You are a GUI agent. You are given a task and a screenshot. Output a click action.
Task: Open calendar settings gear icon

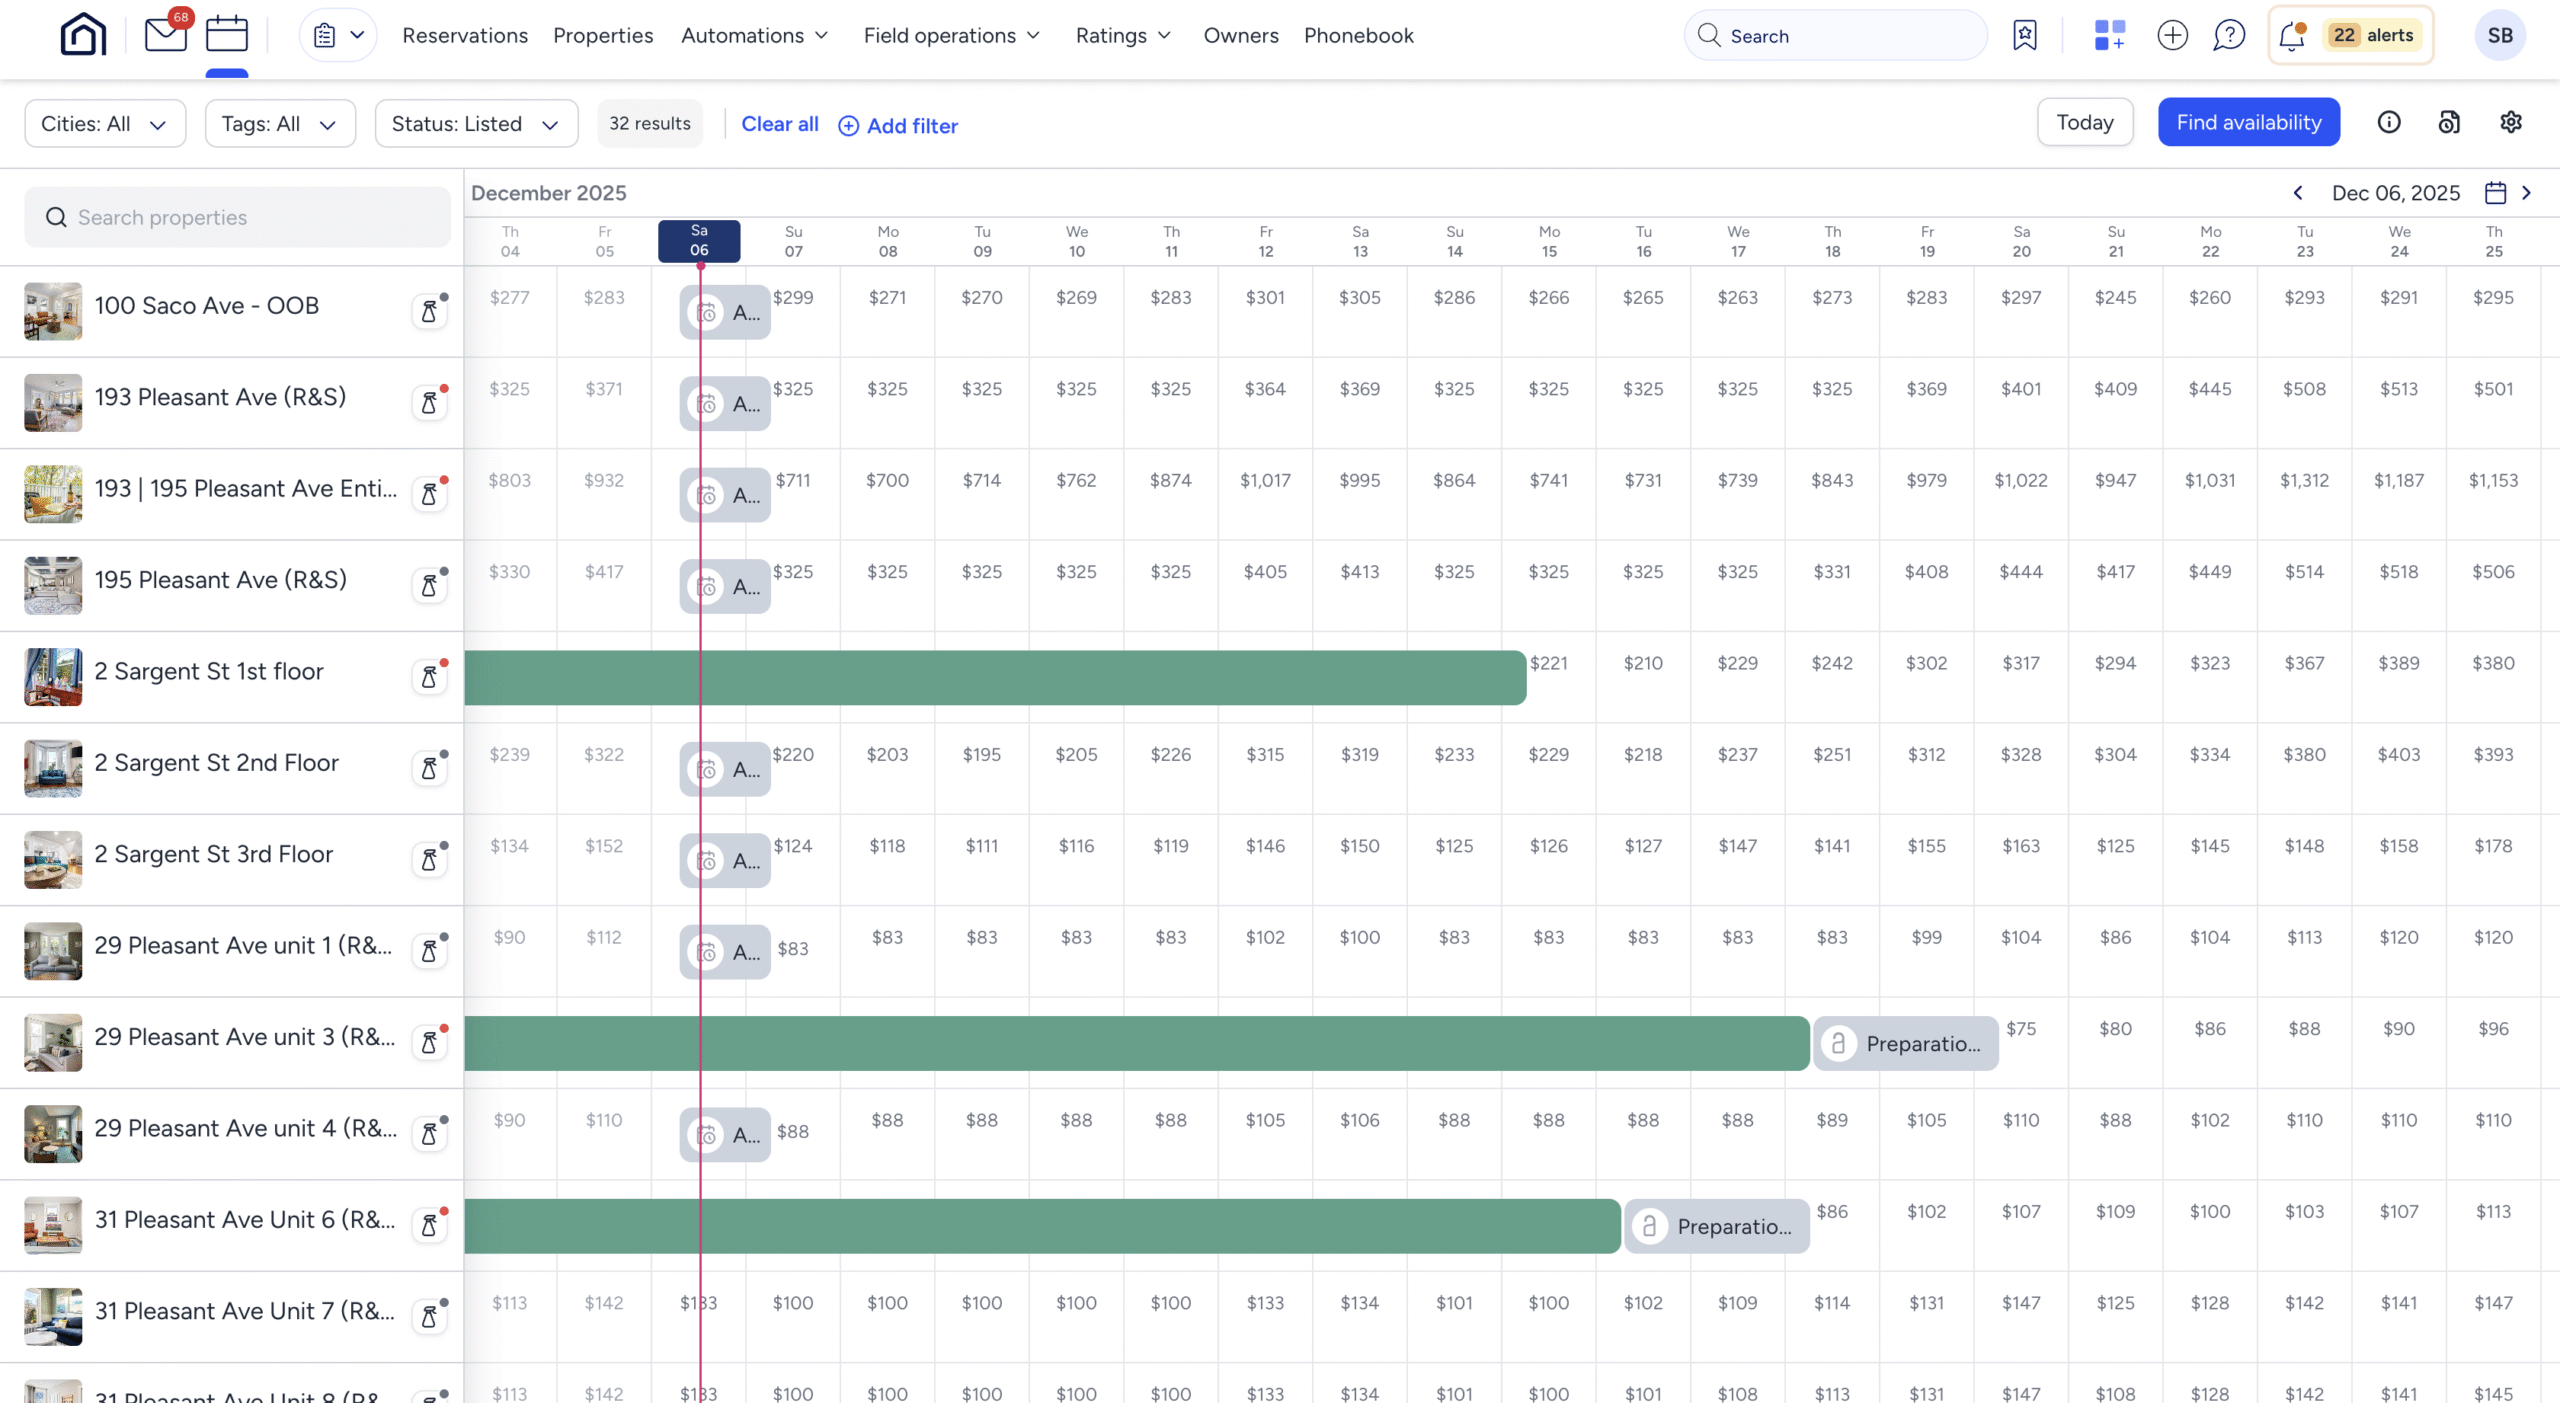2510,122
